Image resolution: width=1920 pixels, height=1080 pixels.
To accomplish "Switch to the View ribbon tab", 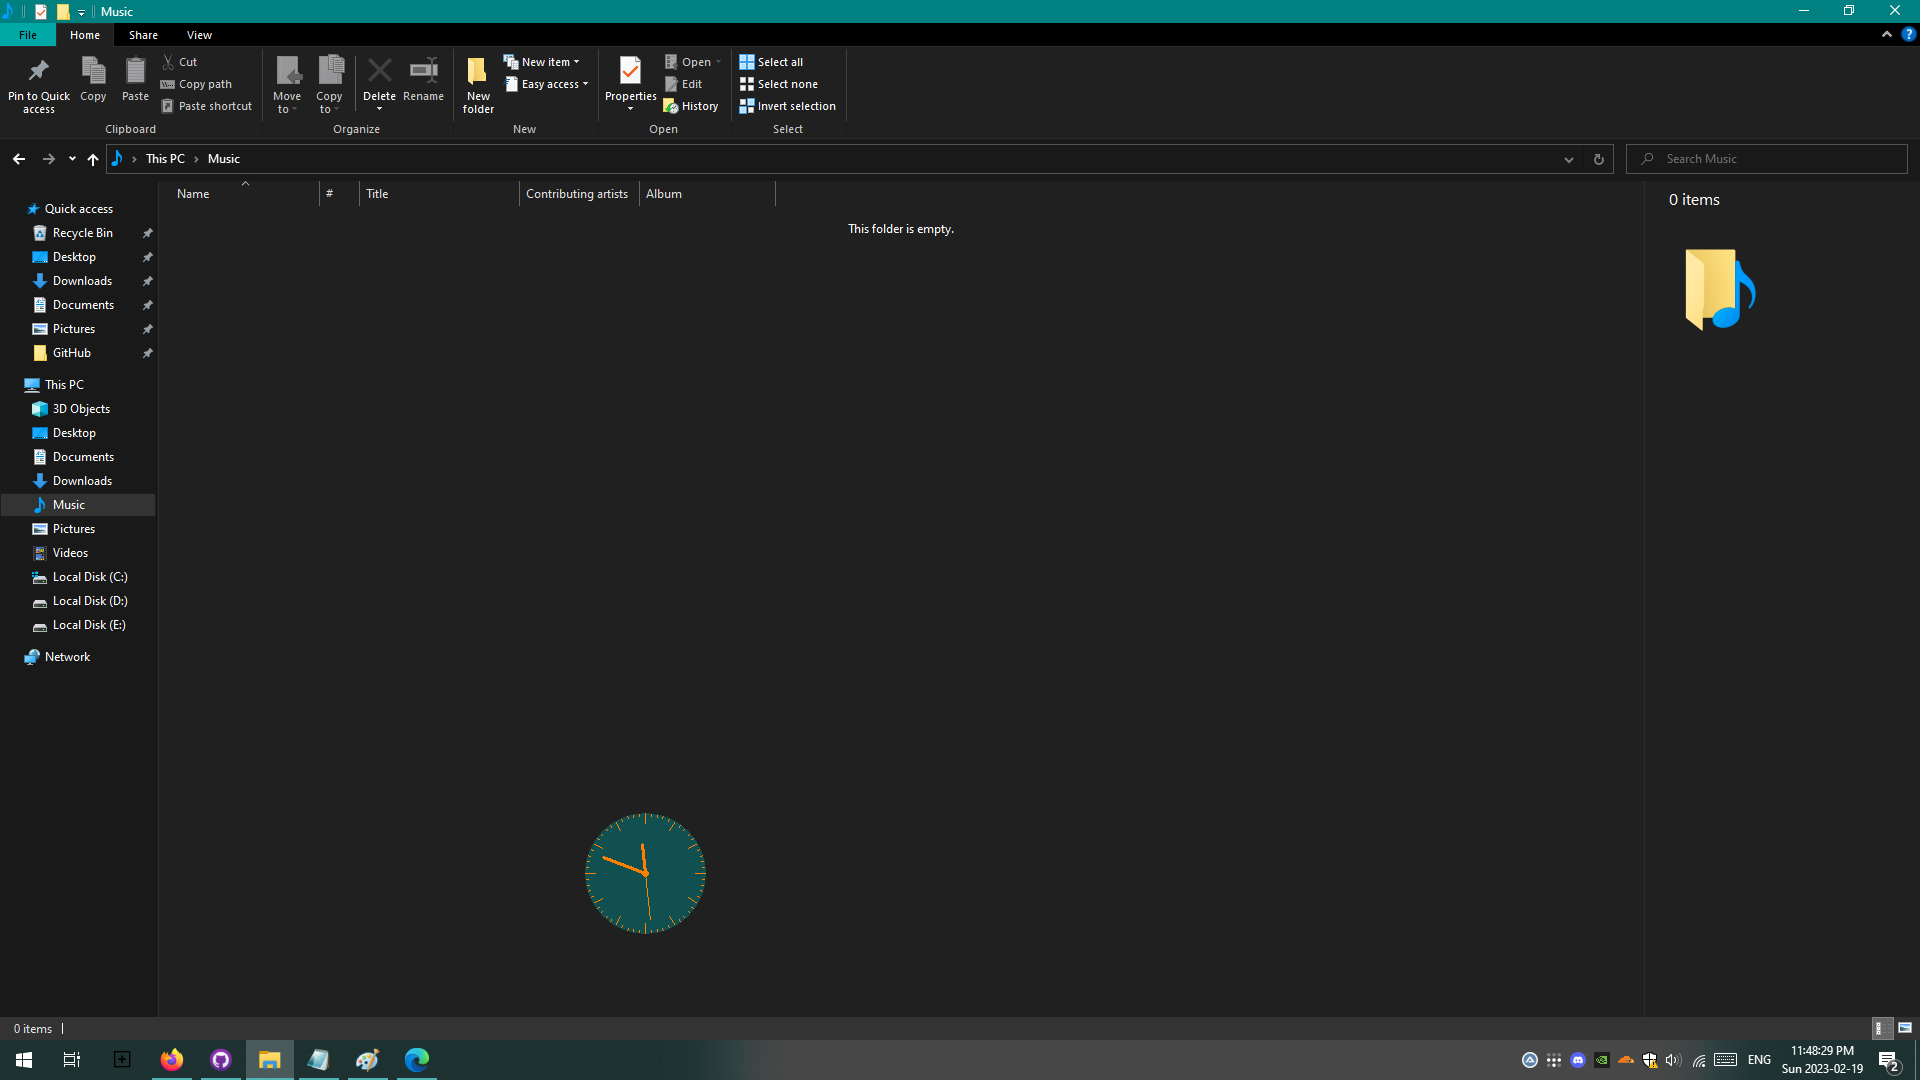I will click(x=199, y=35).
